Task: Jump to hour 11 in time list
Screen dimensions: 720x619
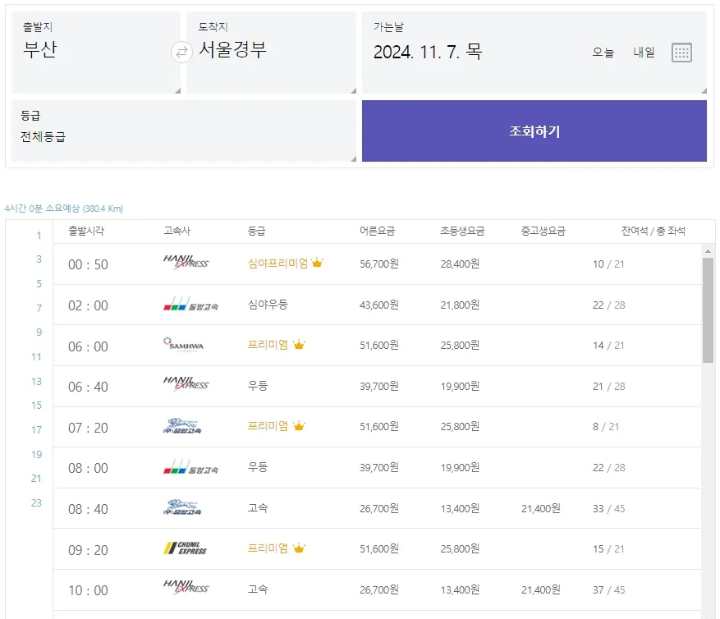Action: point(37,357)
